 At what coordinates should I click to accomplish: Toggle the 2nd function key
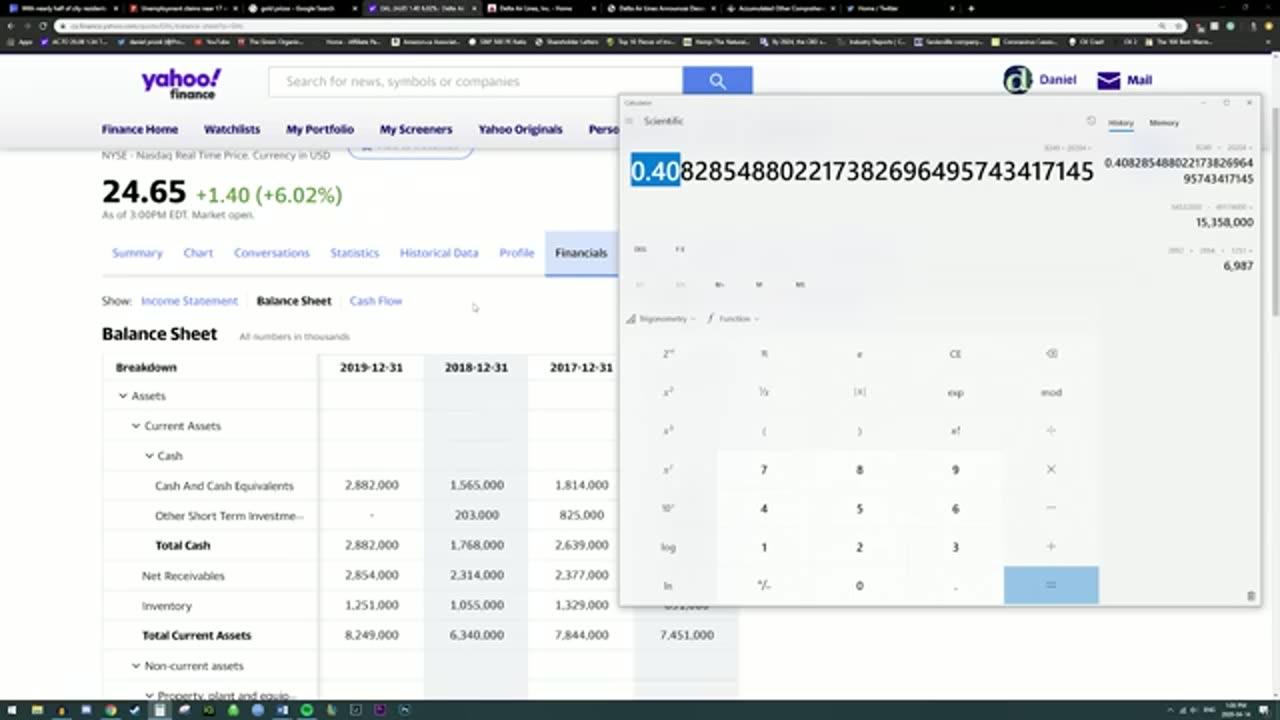[668, 354]
